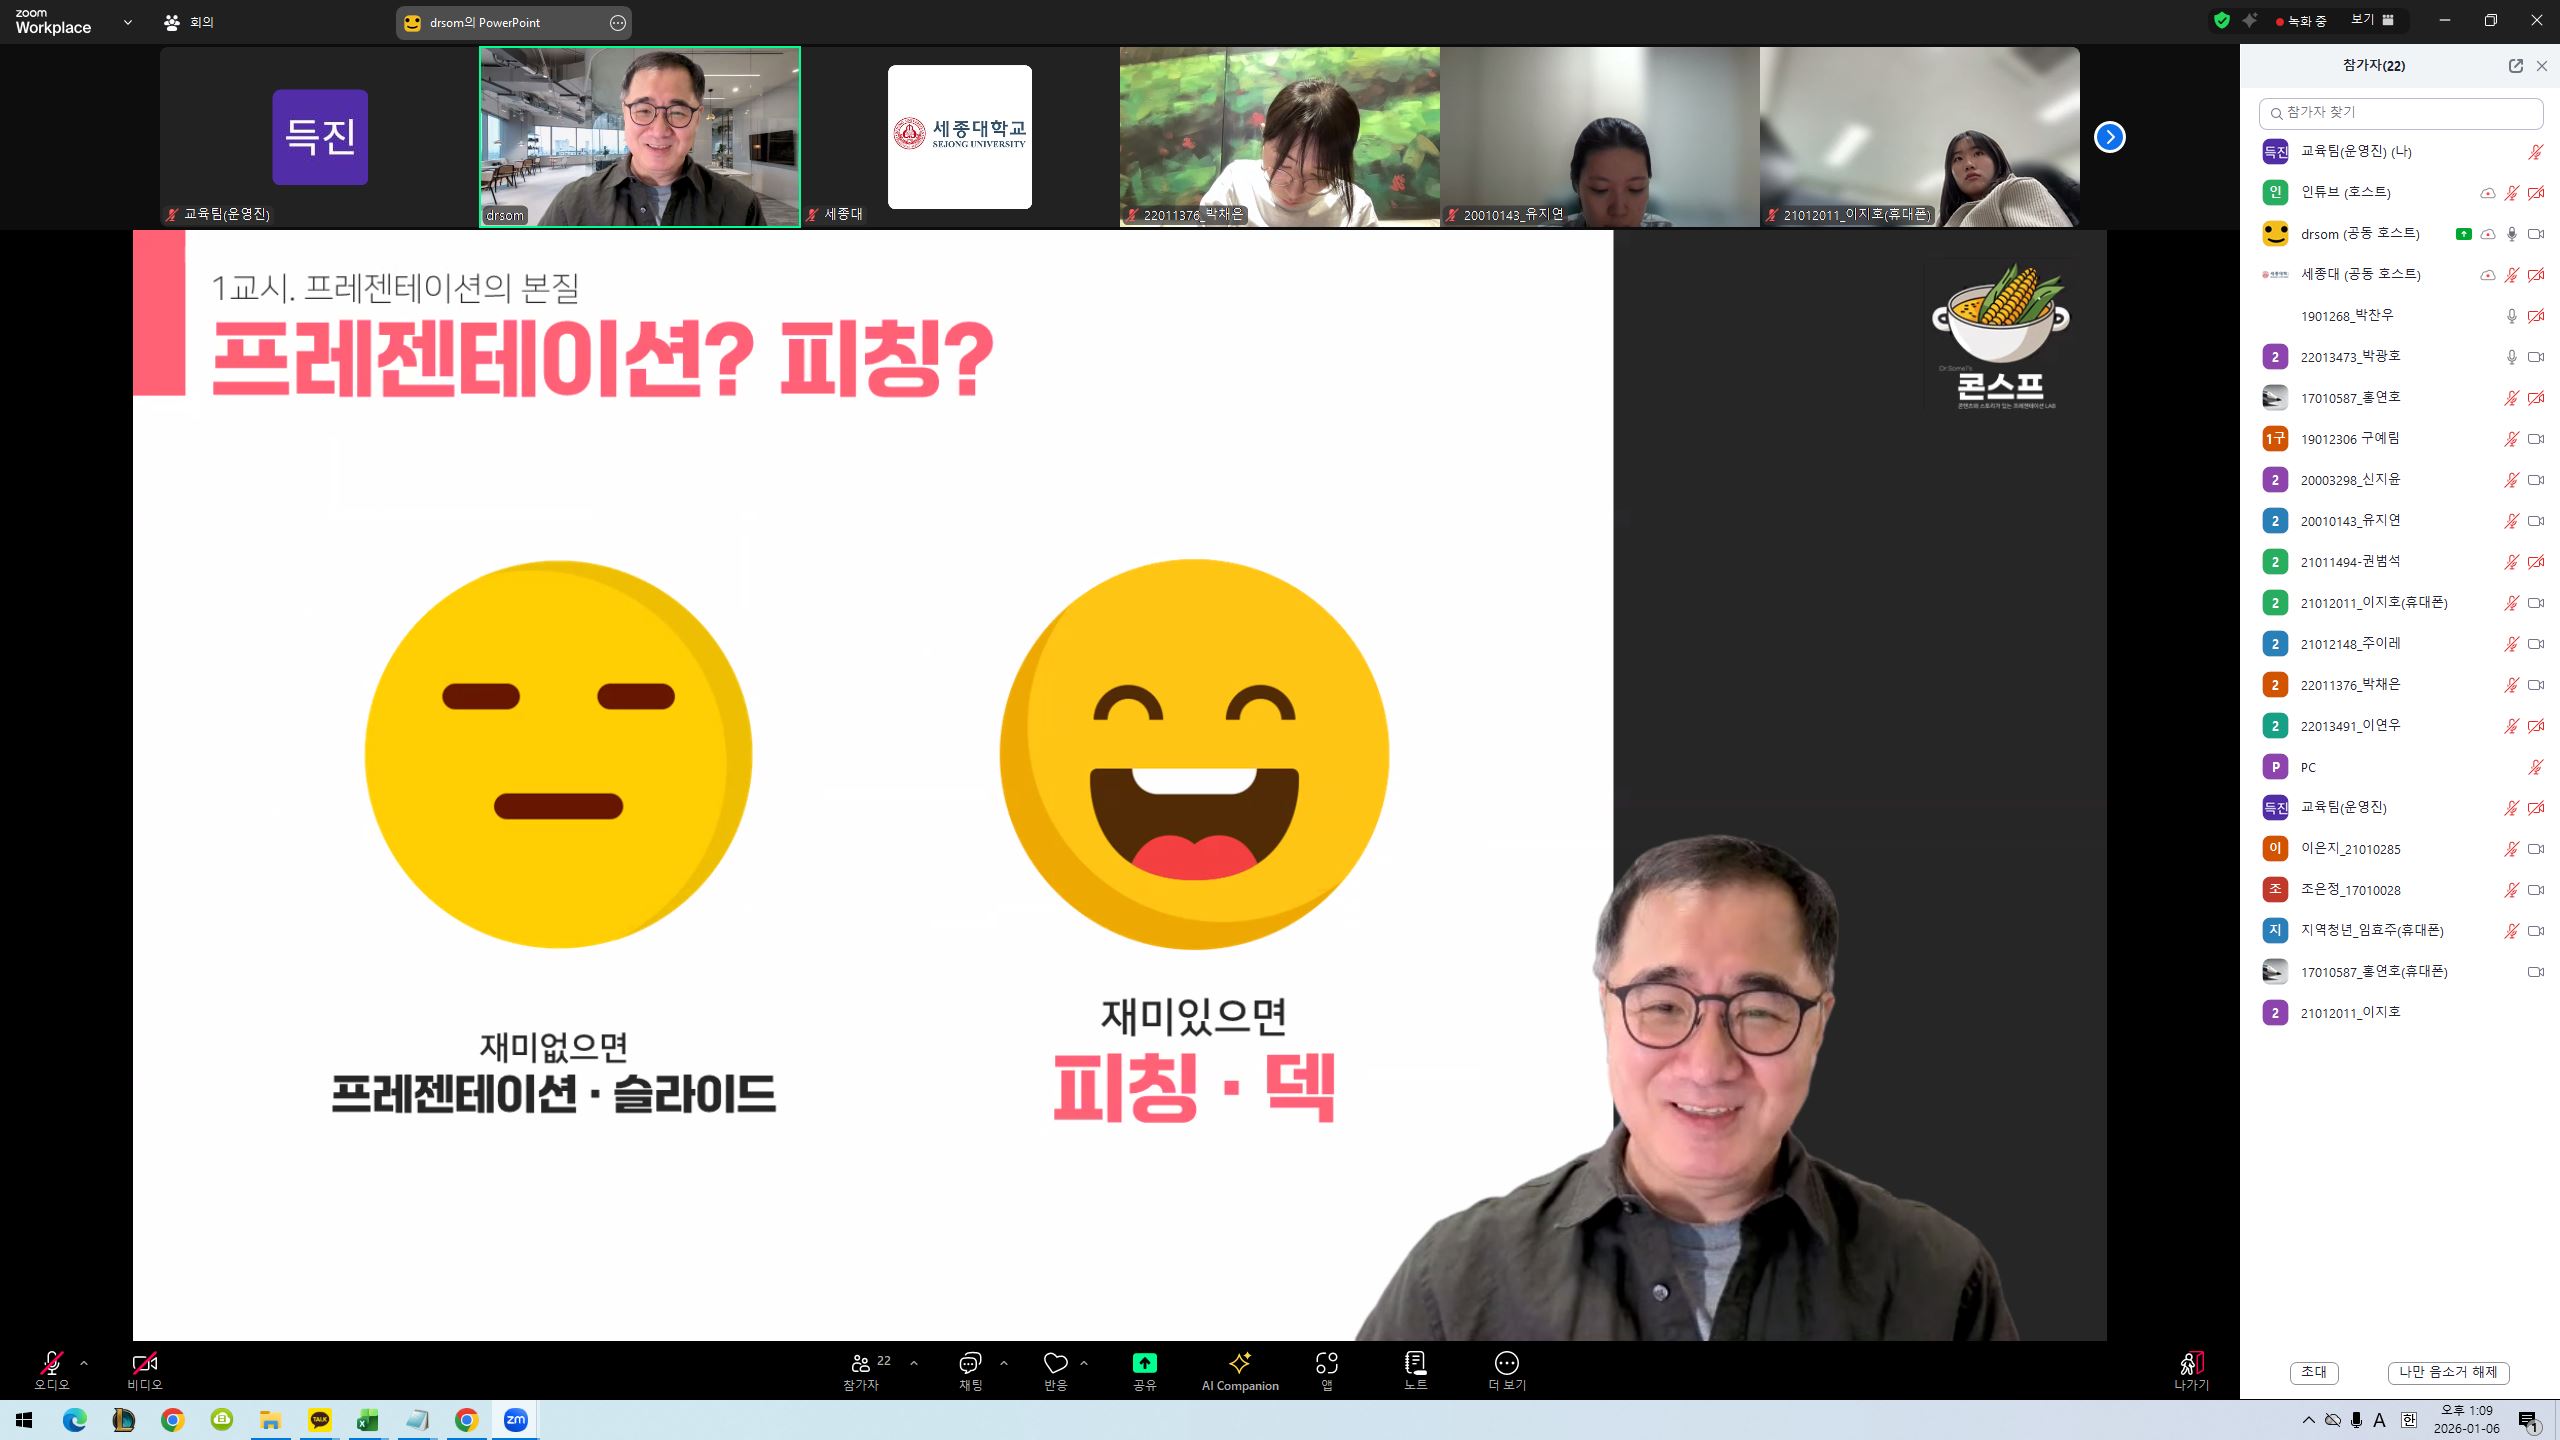Image resolution: width=2560 pixels, height=1440 pixels.
Task: Leave the meeting via exit button
Action: pos(2191,1370)
